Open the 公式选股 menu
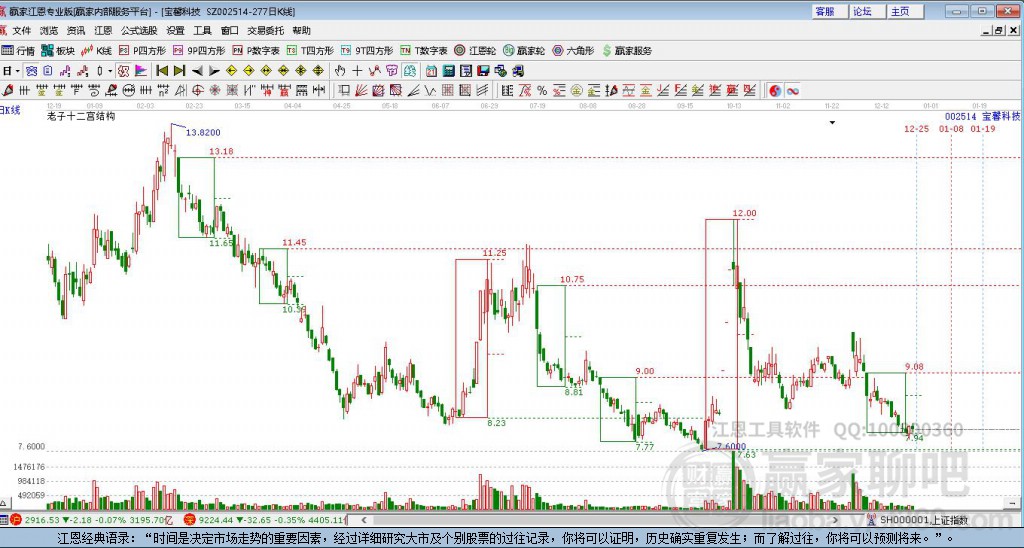Image resolution: width=1024 pixels, height=548 pixels. click(140, 30)
